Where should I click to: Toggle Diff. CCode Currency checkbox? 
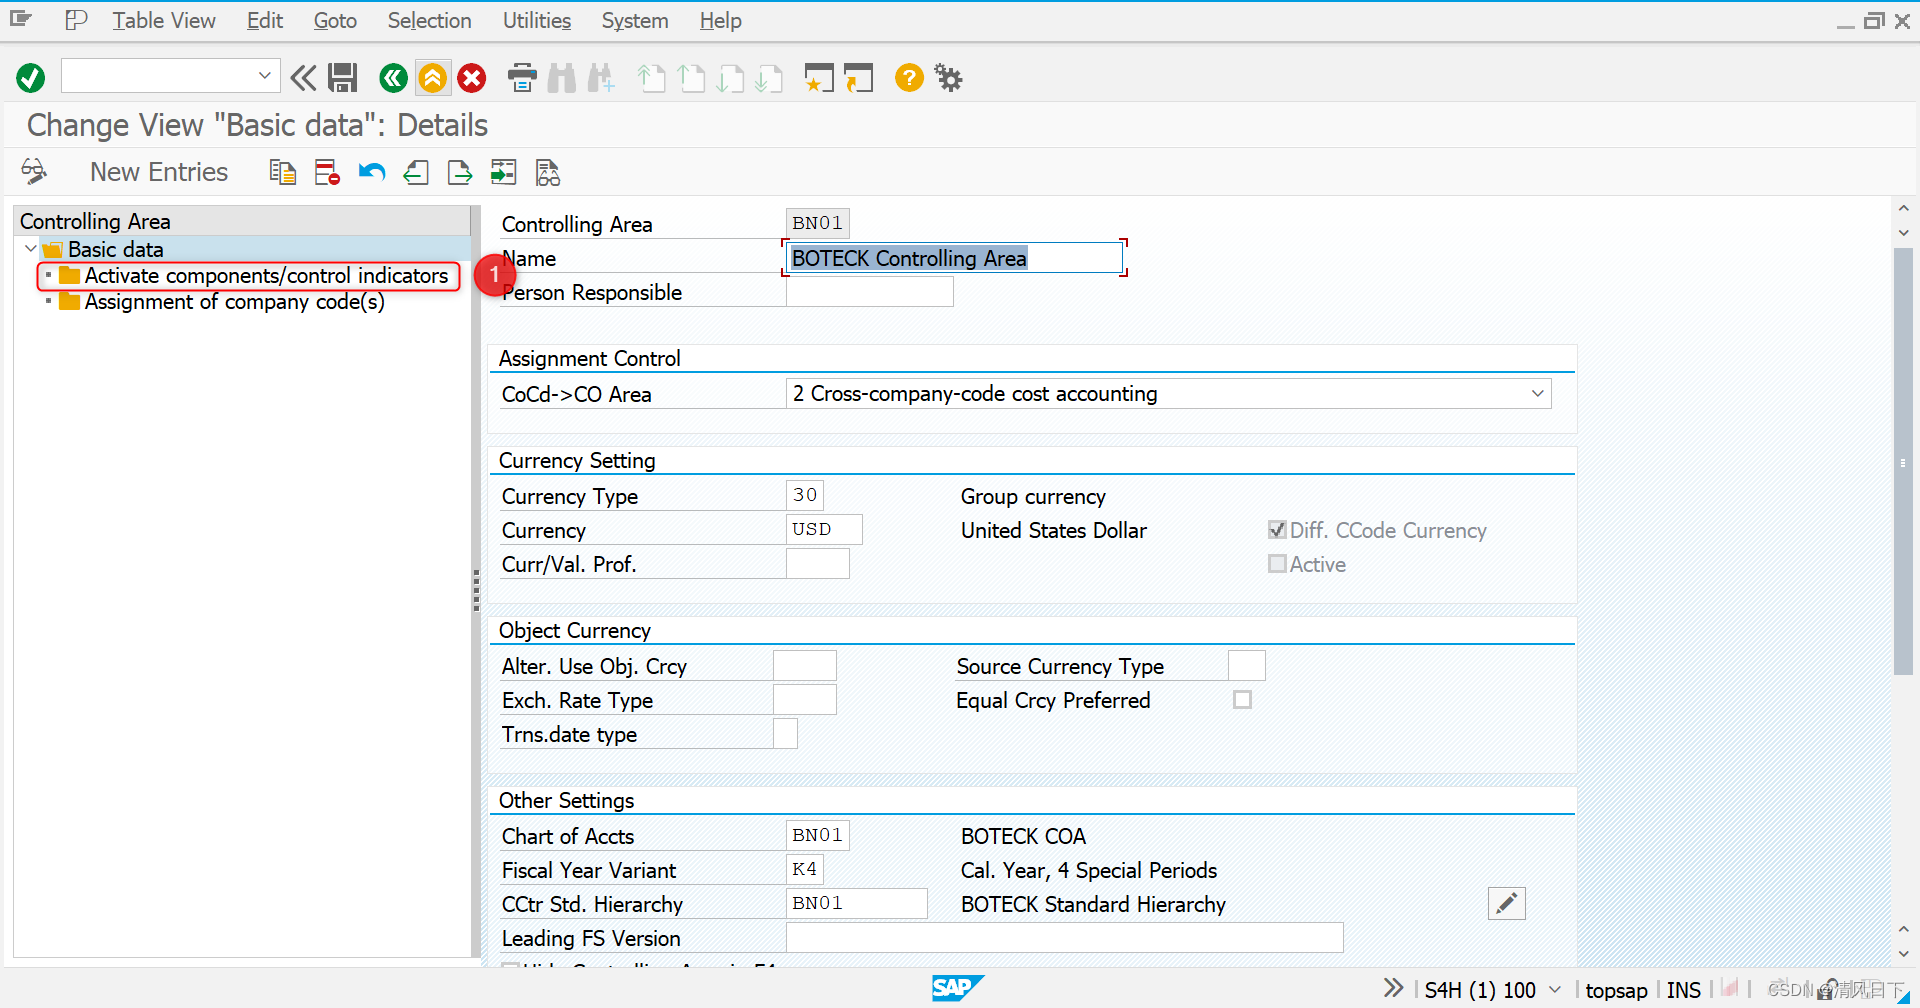tap(1277, 530)
